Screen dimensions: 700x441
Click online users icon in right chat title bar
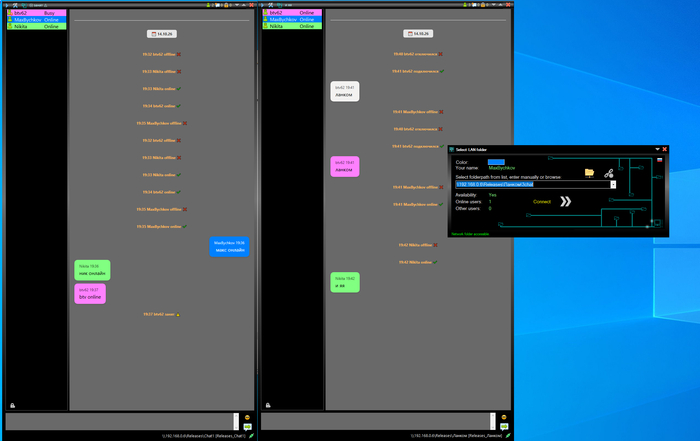coord(465,5)
